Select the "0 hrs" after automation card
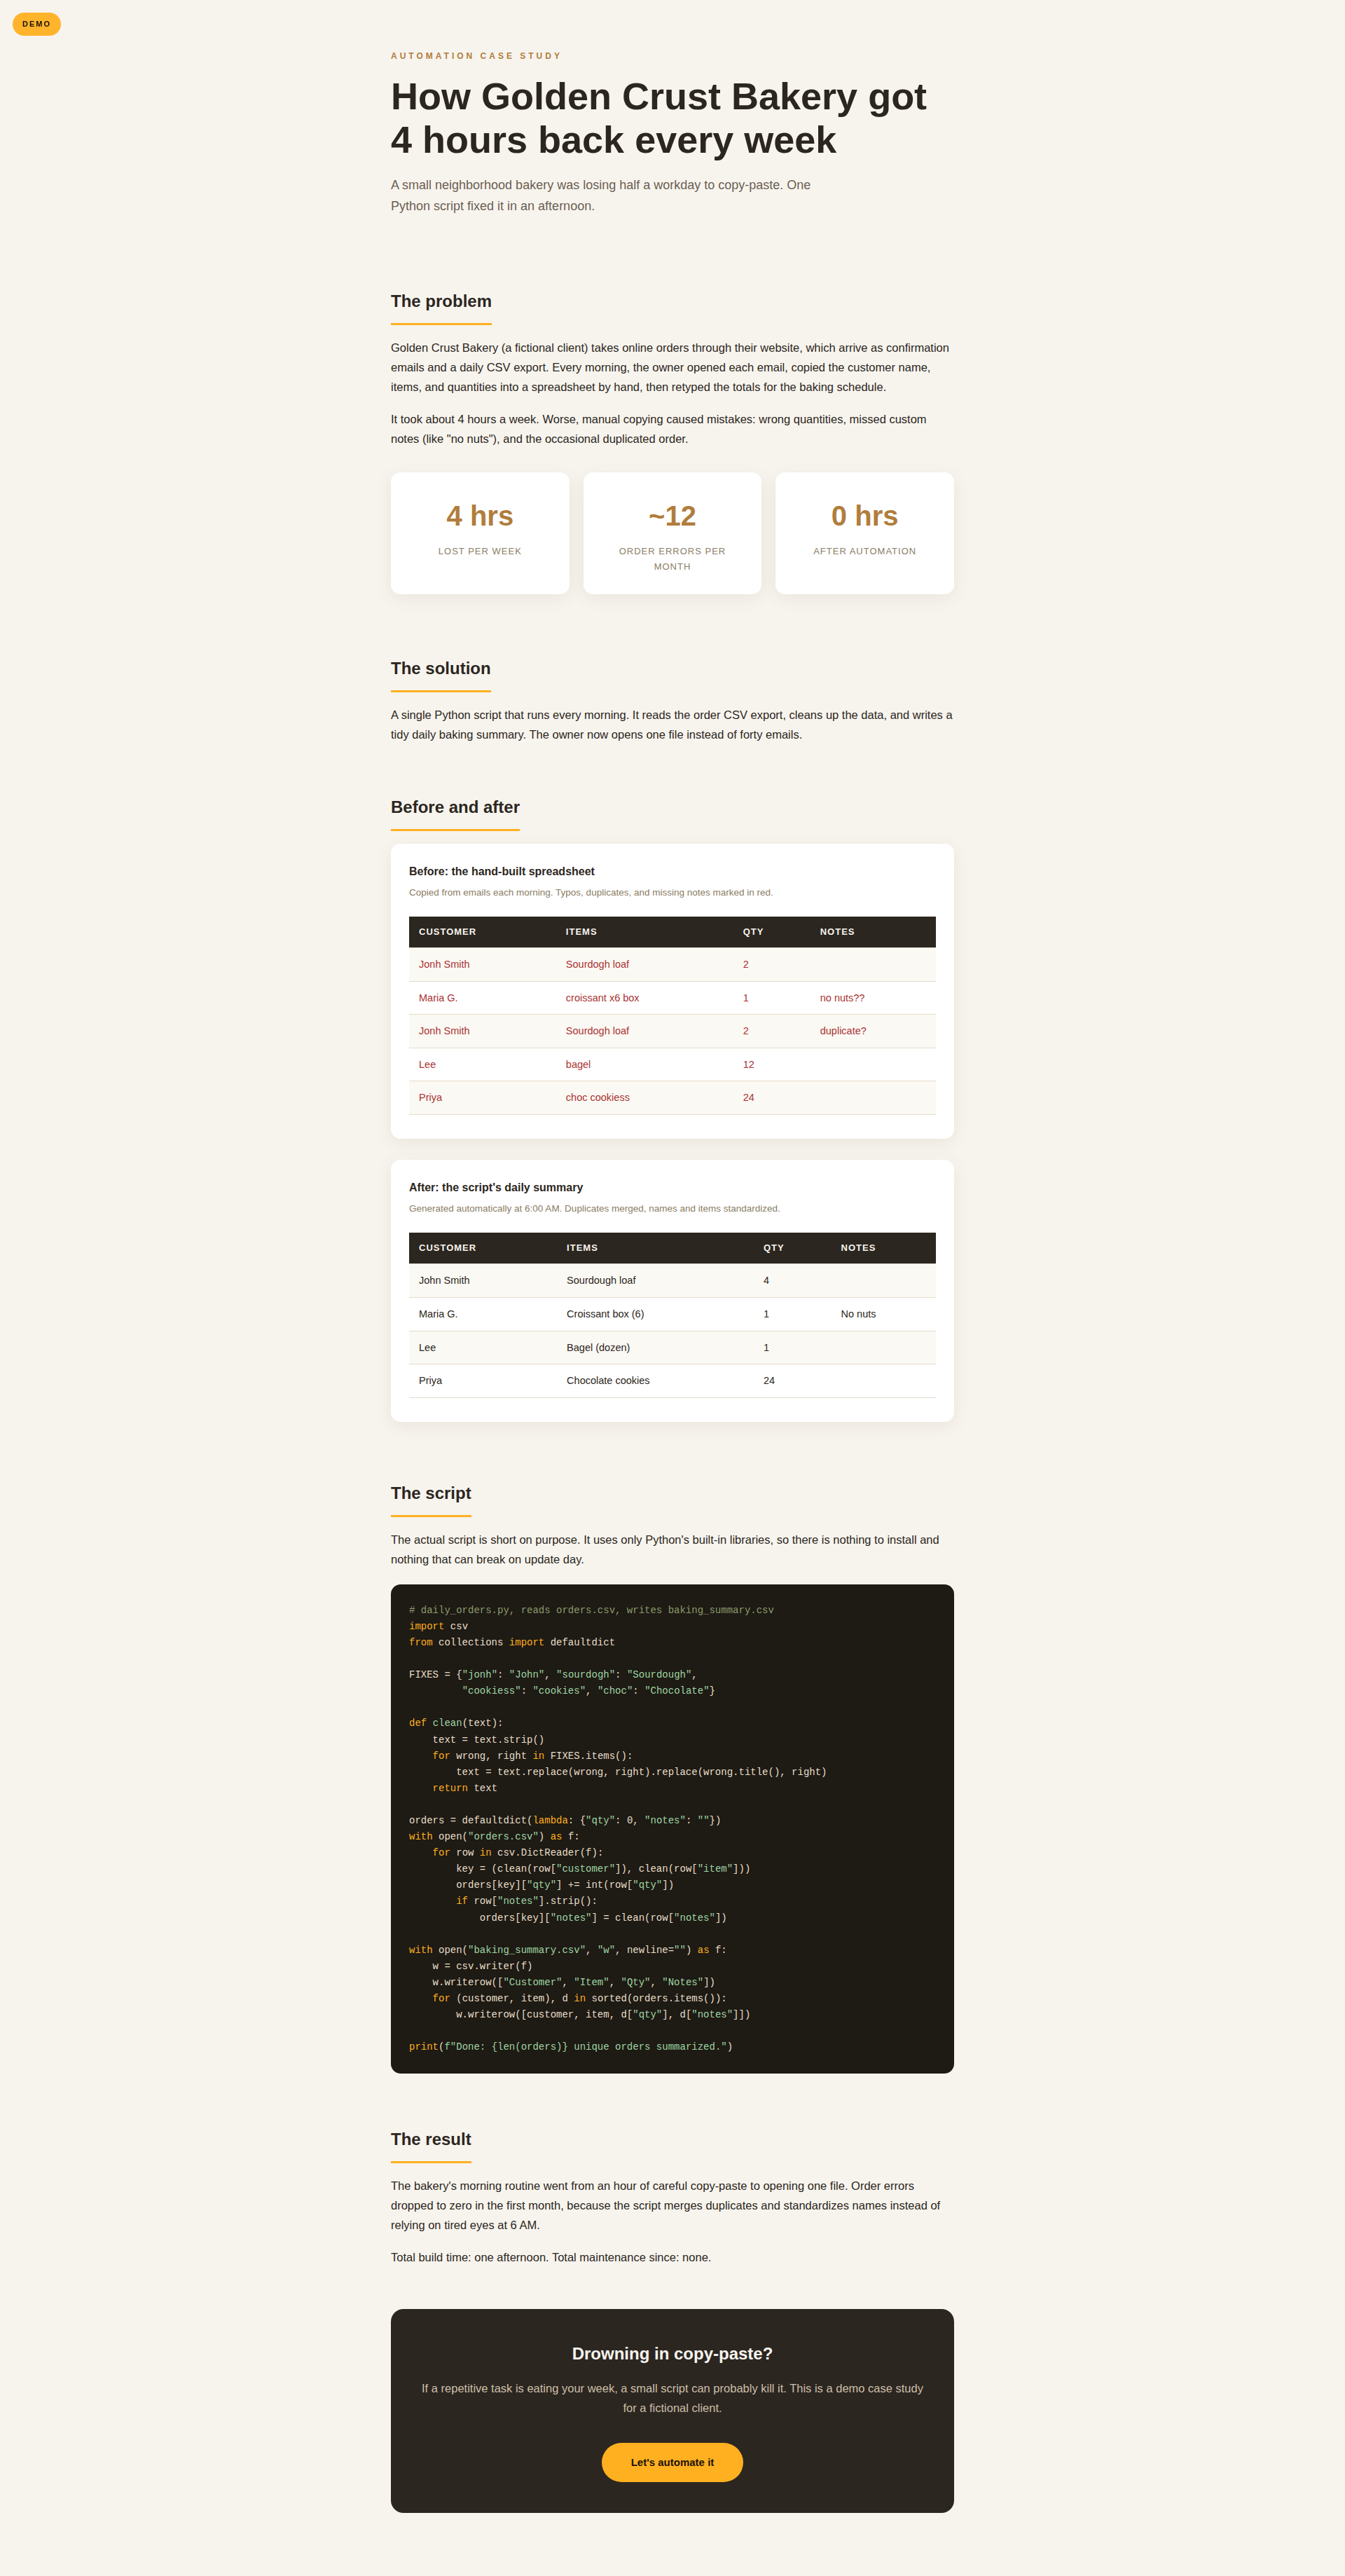This screenshot has height=2576, width=1345. point(864,533)
